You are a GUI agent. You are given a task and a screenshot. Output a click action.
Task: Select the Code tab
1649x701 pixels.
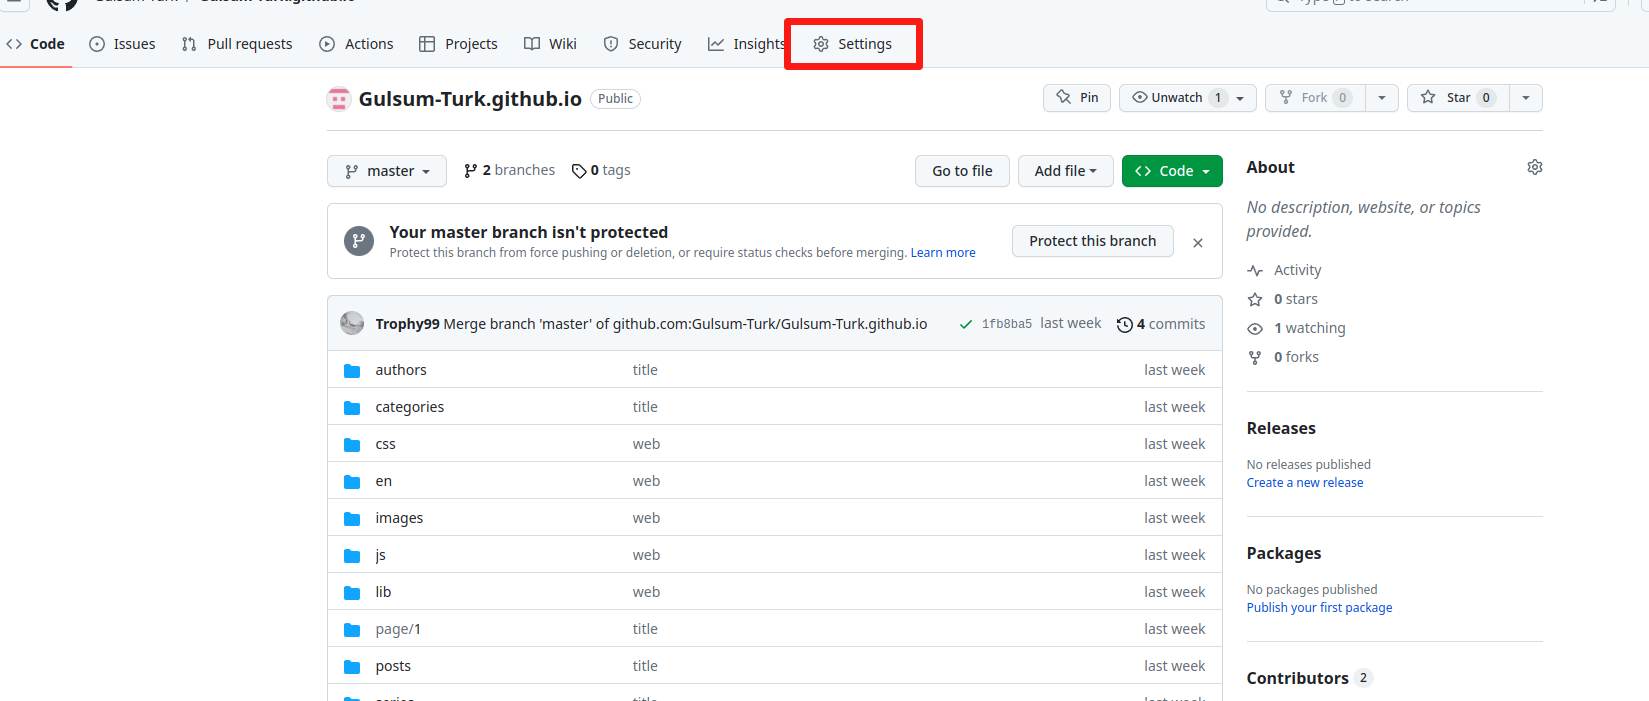click(36, 44)
